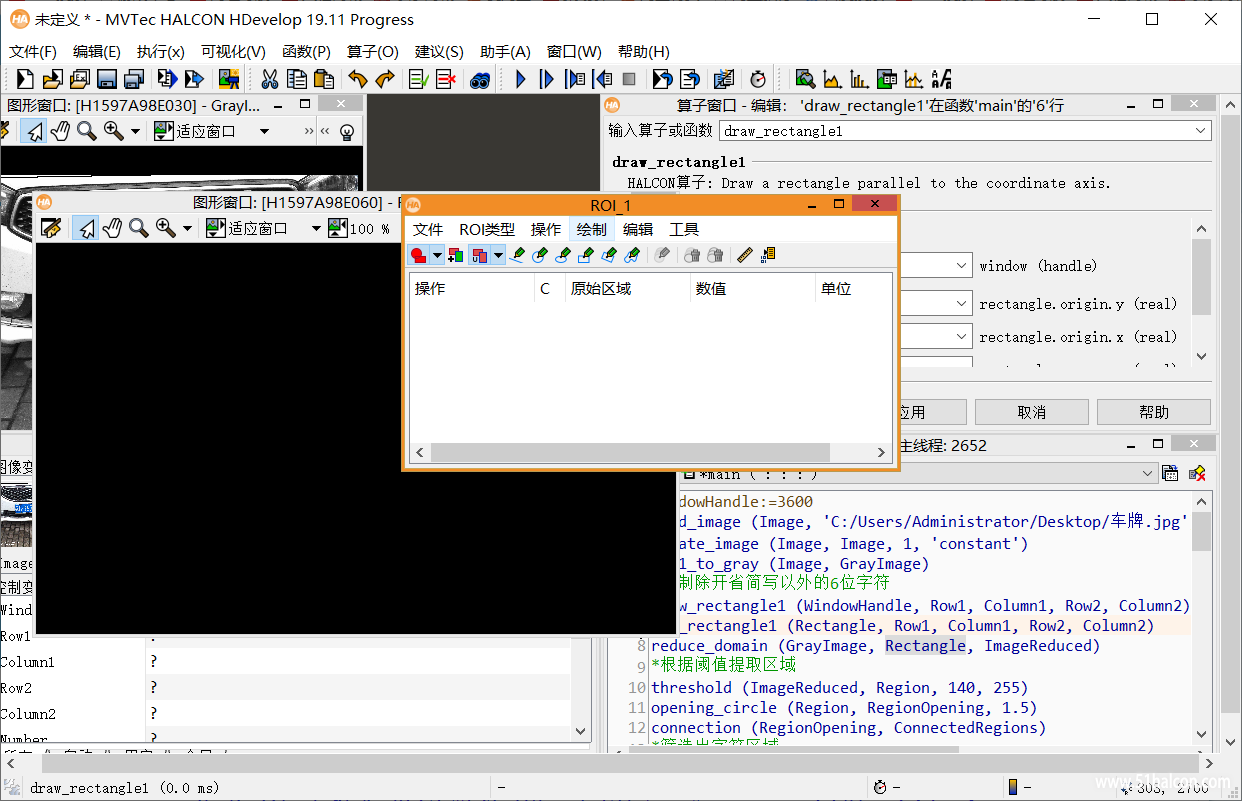Click the insert code icon in ROI toolbar
The height and width of the screenshot is (801, 1242).
pos(768,255)
